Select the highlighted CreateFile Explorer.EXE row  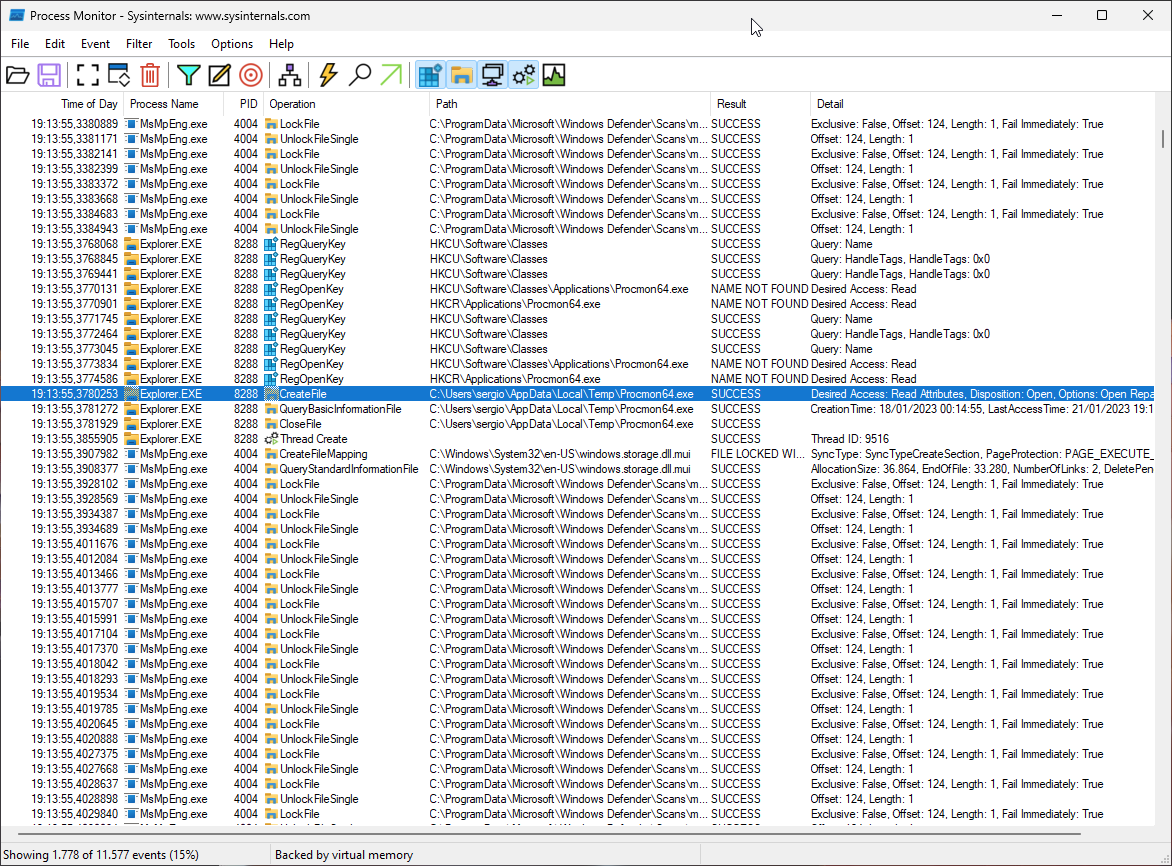coord(577,394)
